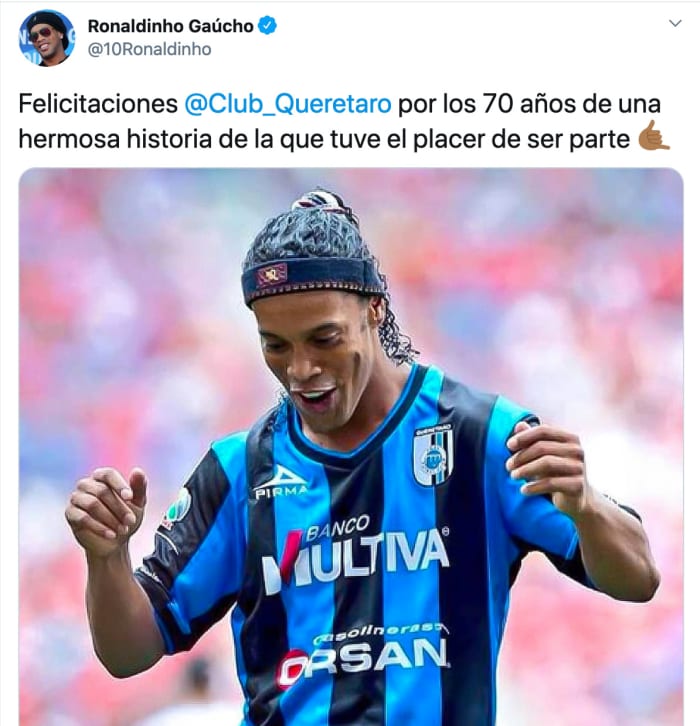
Task: Follow the @Club_Queretaro mention link
Action: coord(288,104)
